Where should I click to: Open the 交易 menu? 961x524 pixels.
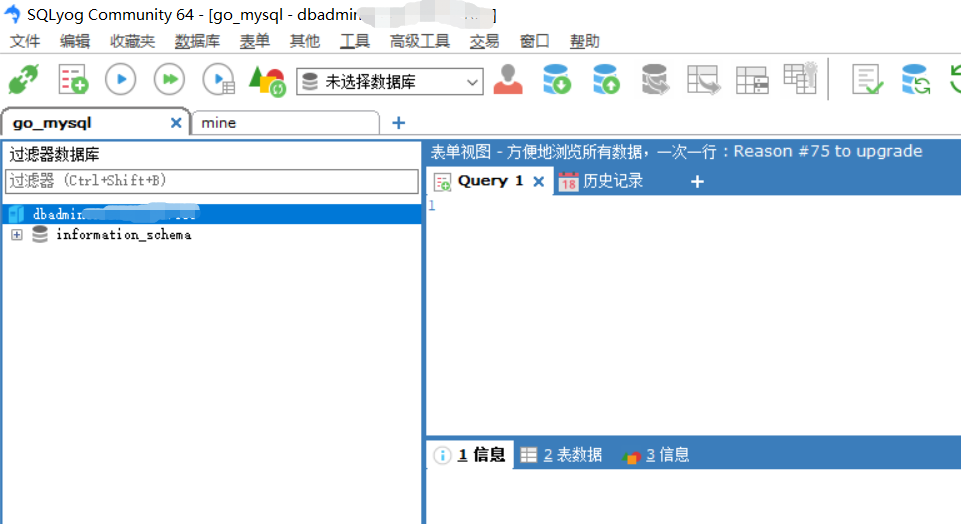[484, 41]
